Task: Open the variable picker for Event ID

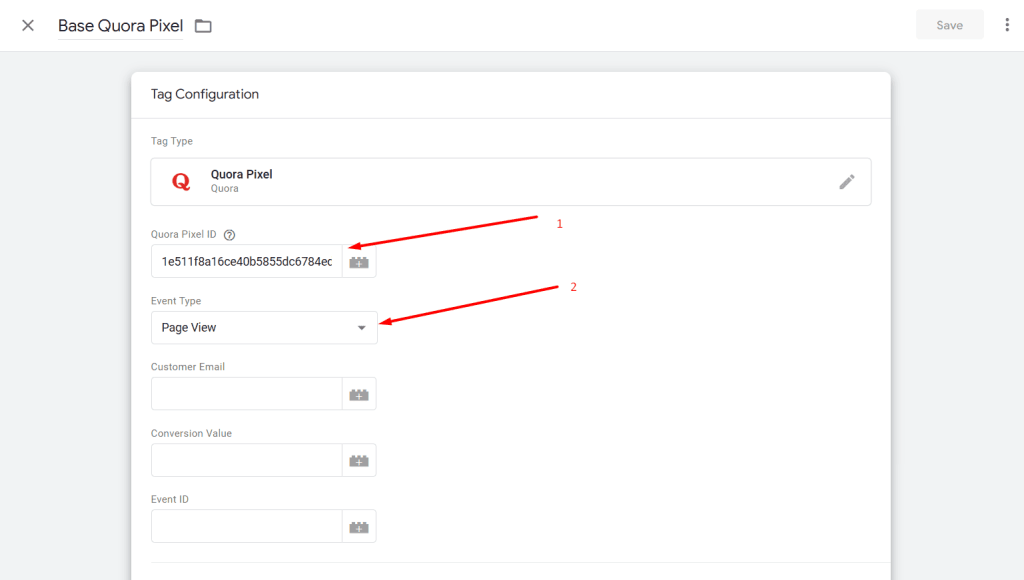Action: (359, 525)
